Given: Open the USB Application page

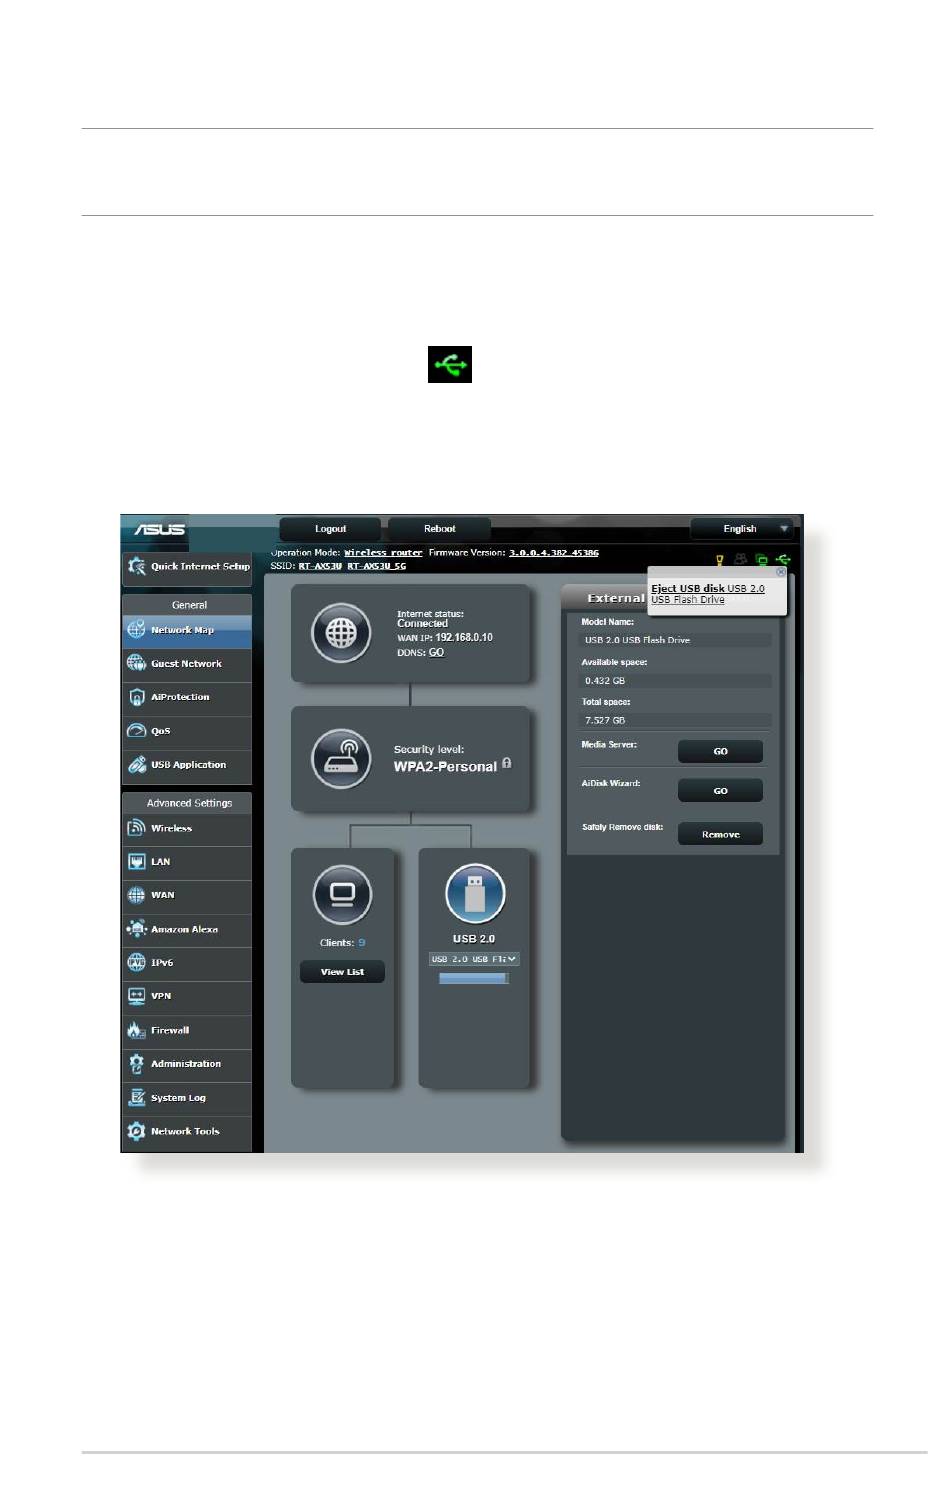Looking at the screenshot, I should [x=187, y=765].
